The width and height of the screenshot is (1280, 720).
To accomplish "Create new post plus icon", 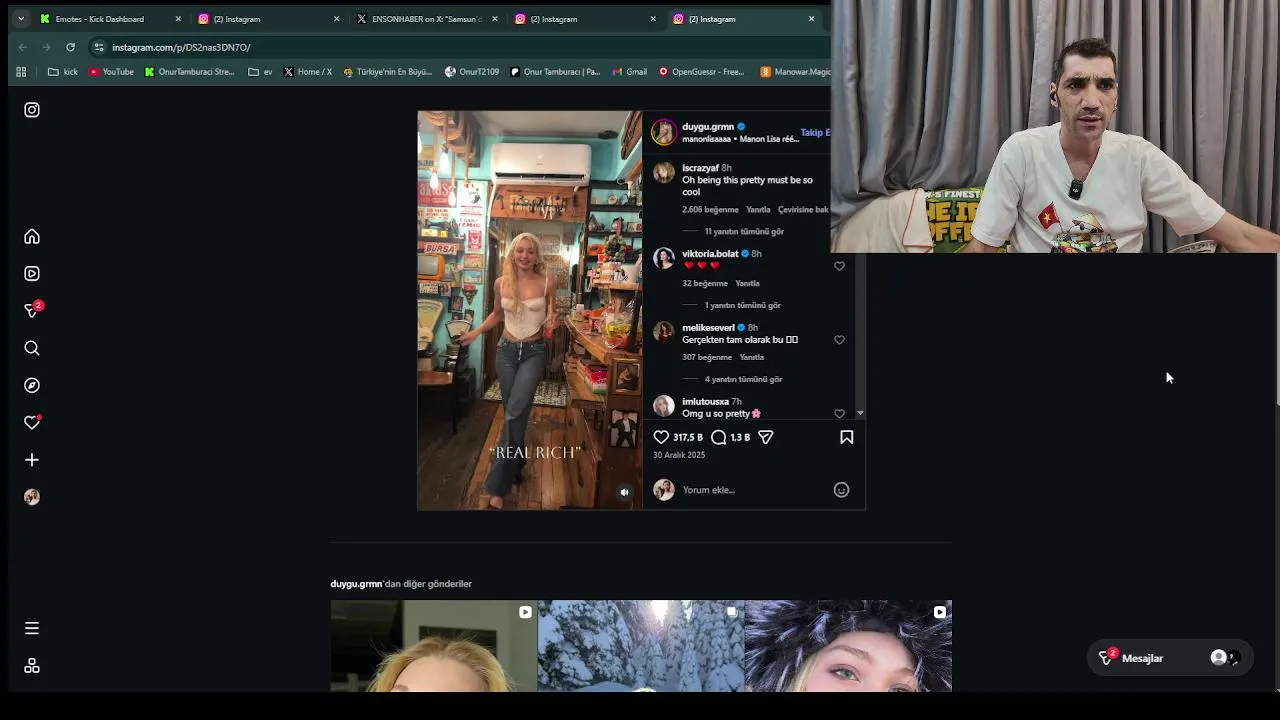I will (x=32, y=460).
